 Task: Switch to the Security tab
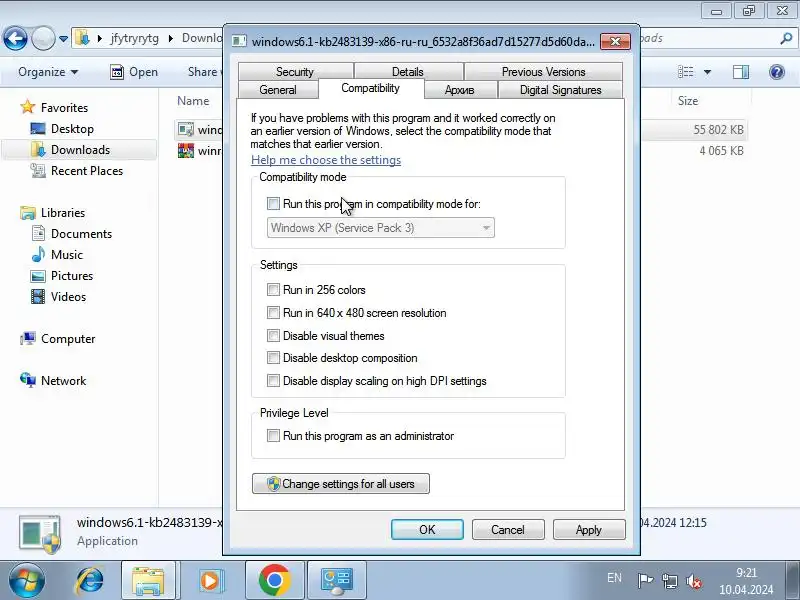295,71
